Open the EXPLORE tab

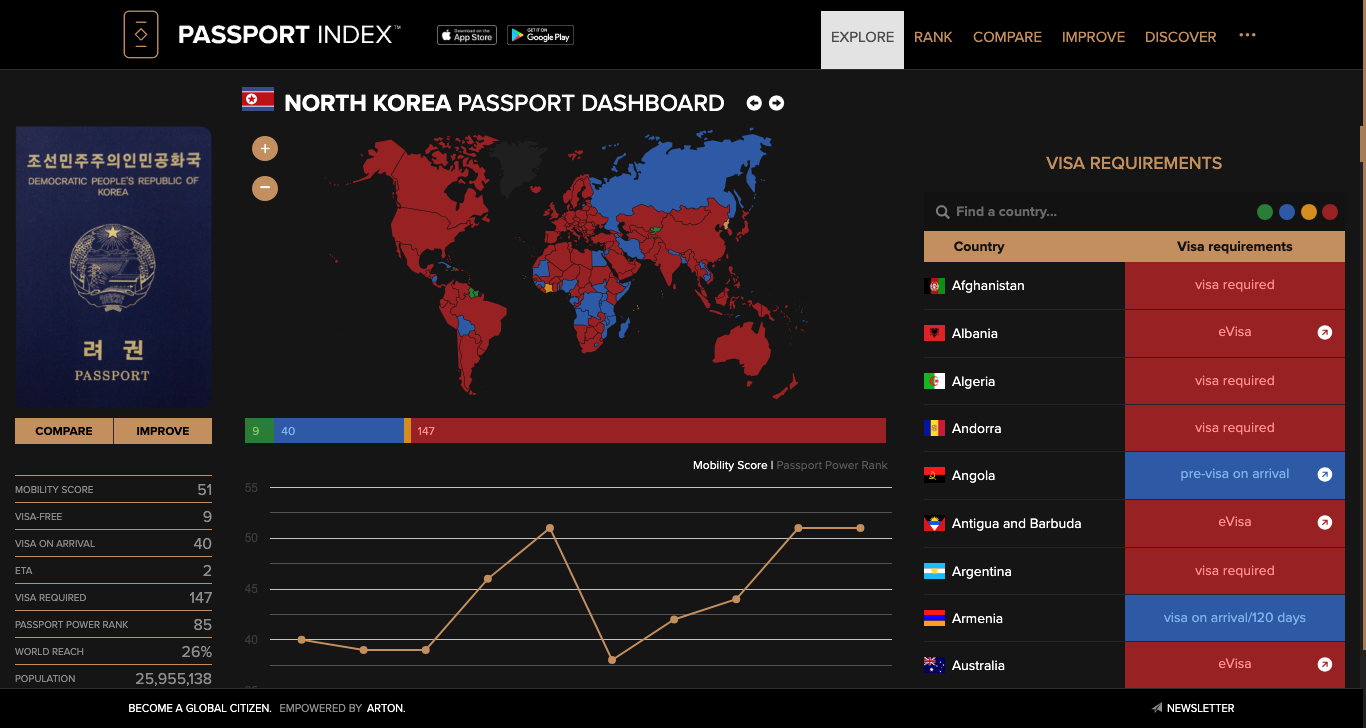[862, 39]
